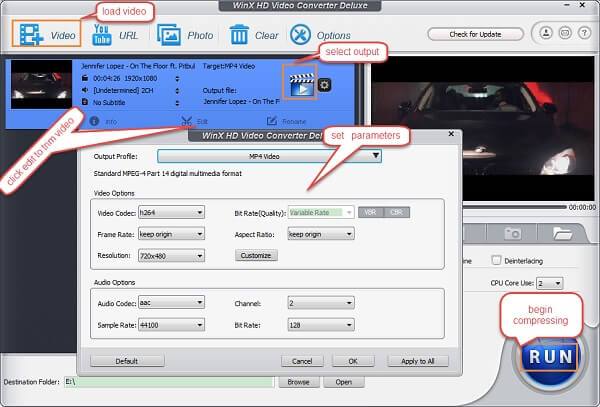Click the video preview pane
Viewport: 600px width, 407px height.
pos(483,129)
